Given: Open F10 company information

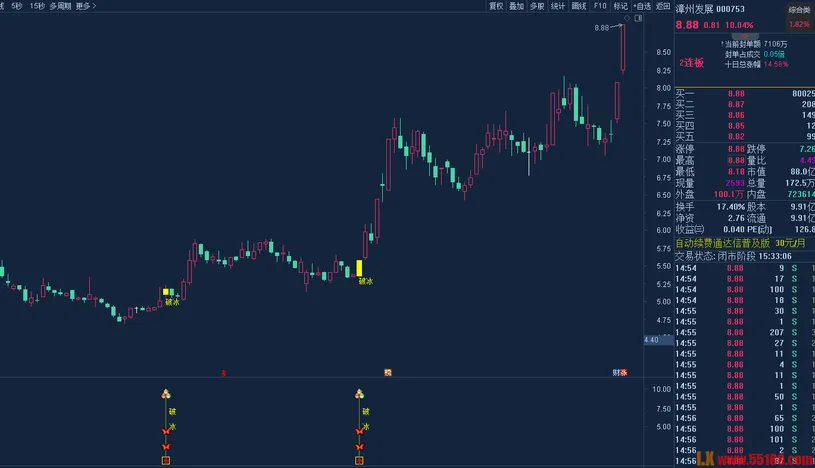Looking at the screenshot, I should (x=600, y=6).
